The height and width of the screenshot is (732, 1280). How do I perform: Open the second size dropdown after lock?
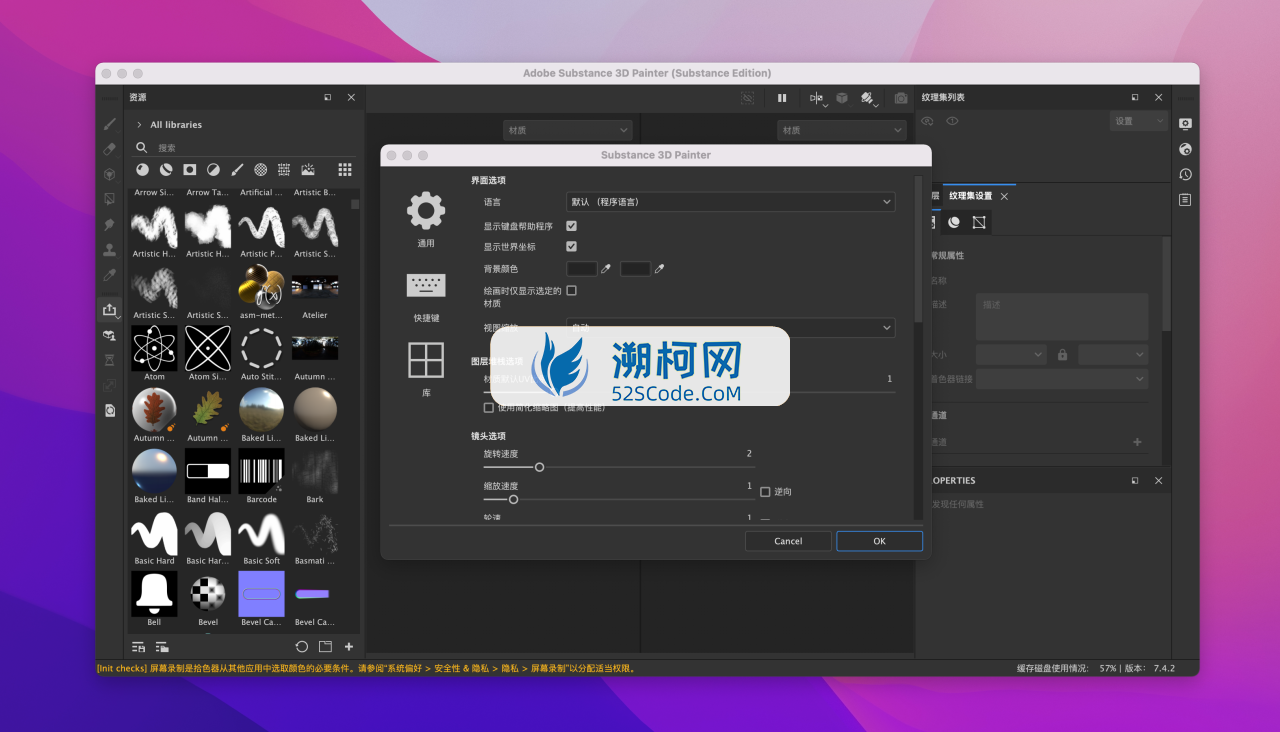[1113, 354]
